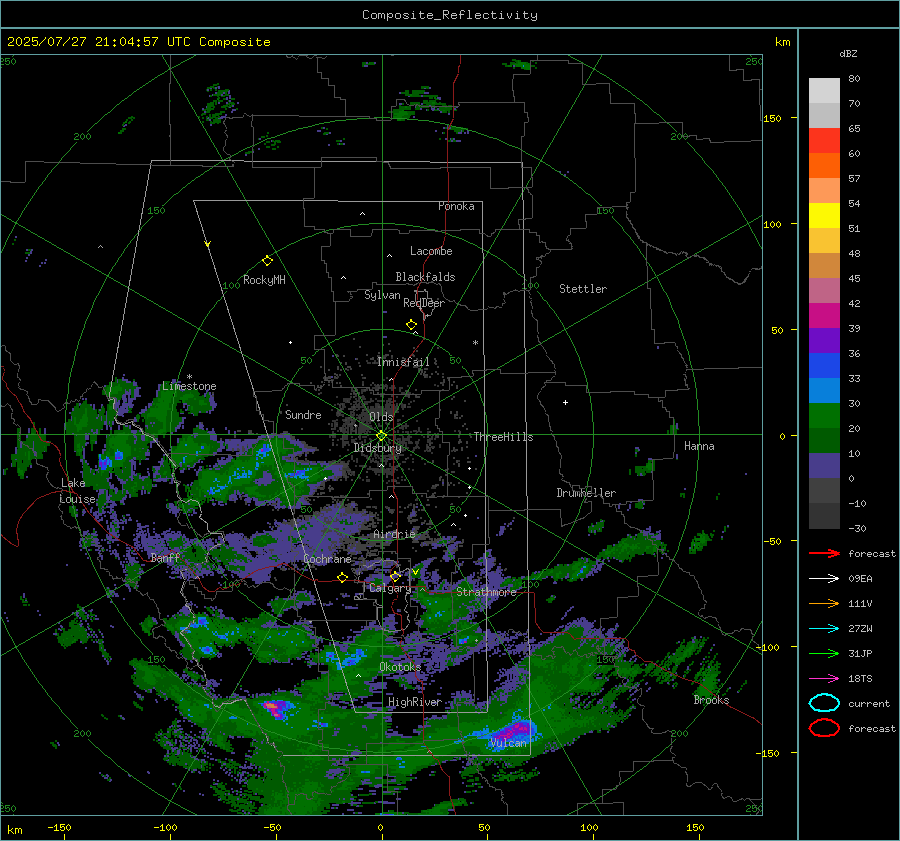Click the yellow diamond marker above Calgary label
Screen dimensions: 900x841
(395, 576)
